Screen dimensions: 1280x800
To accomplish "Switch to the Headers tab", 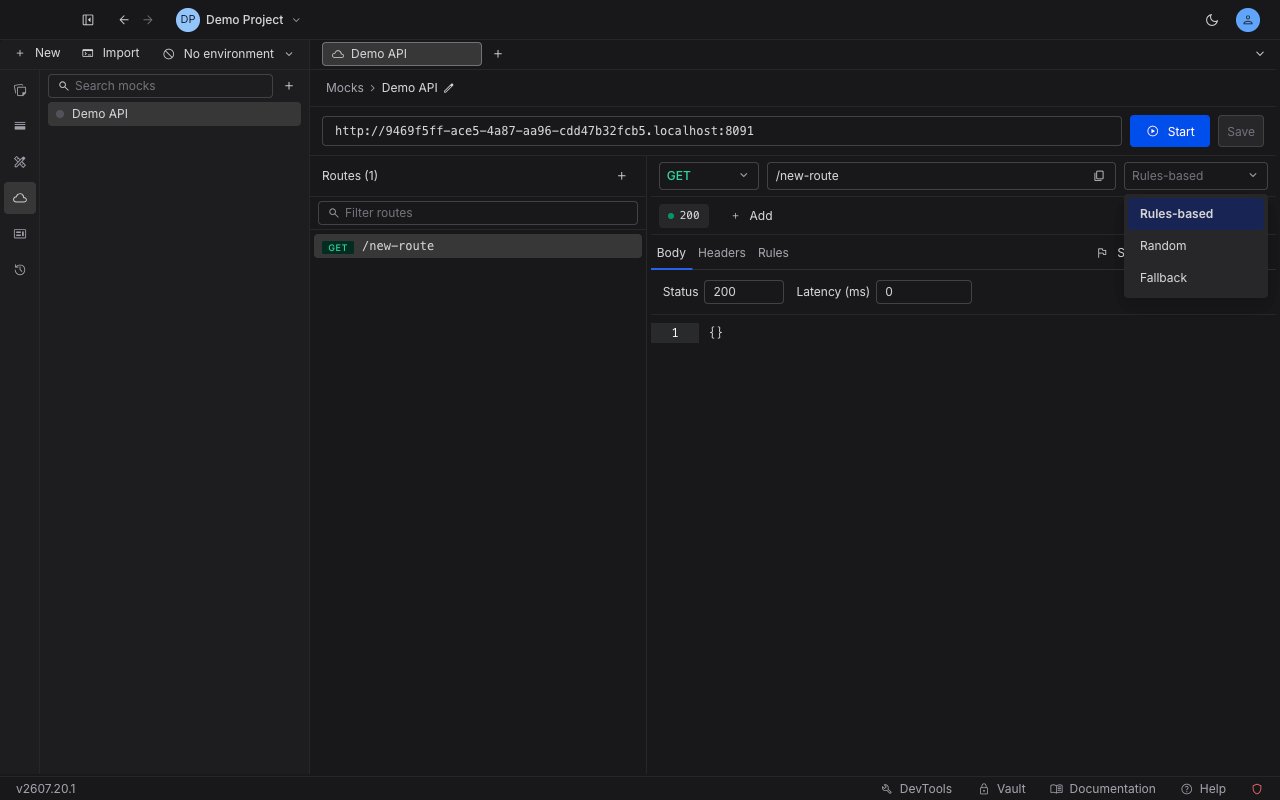I will [722, 253].
